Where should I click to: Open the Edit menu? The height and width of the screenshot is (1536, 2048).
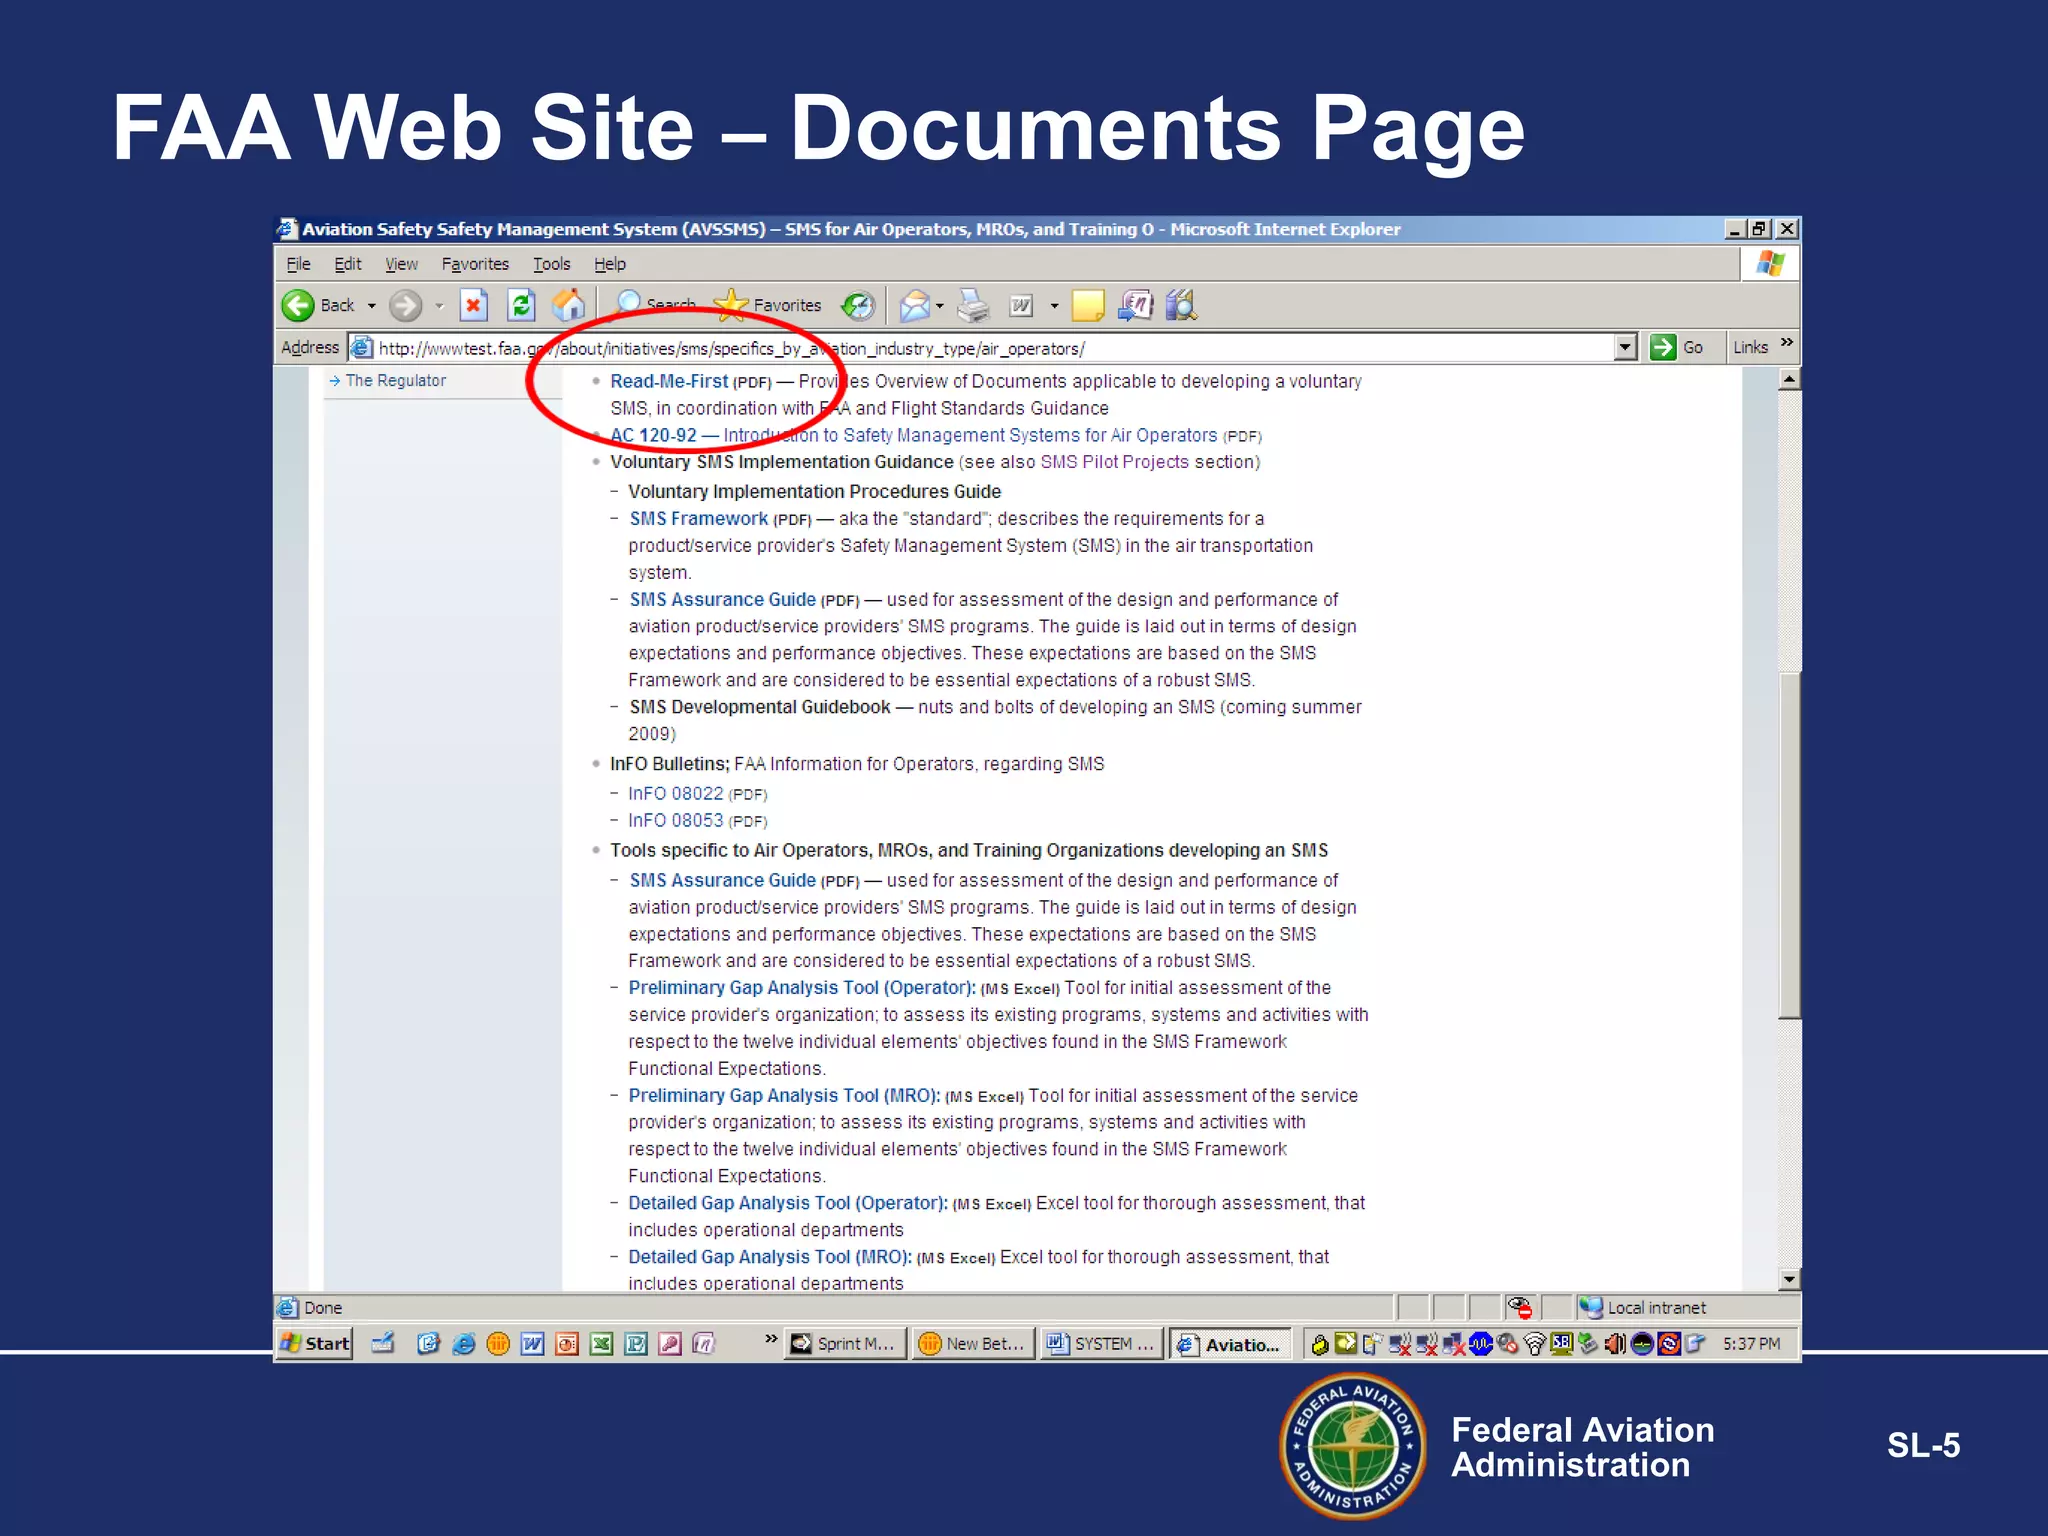(x=347, y=264)
